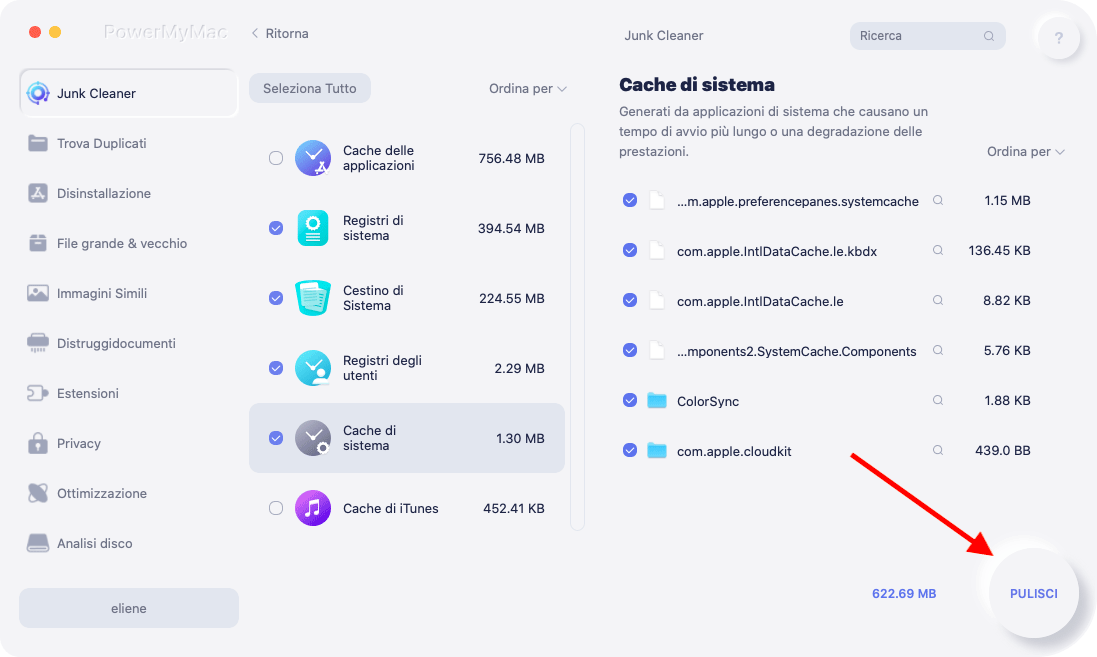Screen dimensions: 1097x657
Task: Click the Trova Duplicati folder icon
Action: 38,143
